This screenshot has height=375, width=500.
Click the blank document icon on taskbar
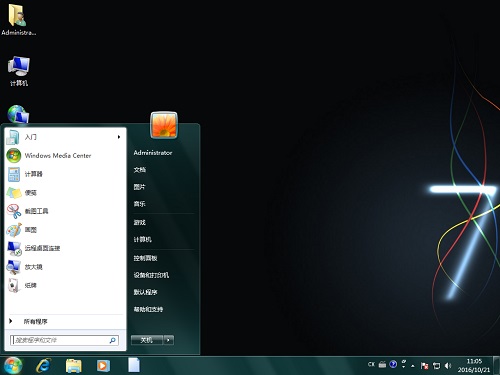(134, 365)
